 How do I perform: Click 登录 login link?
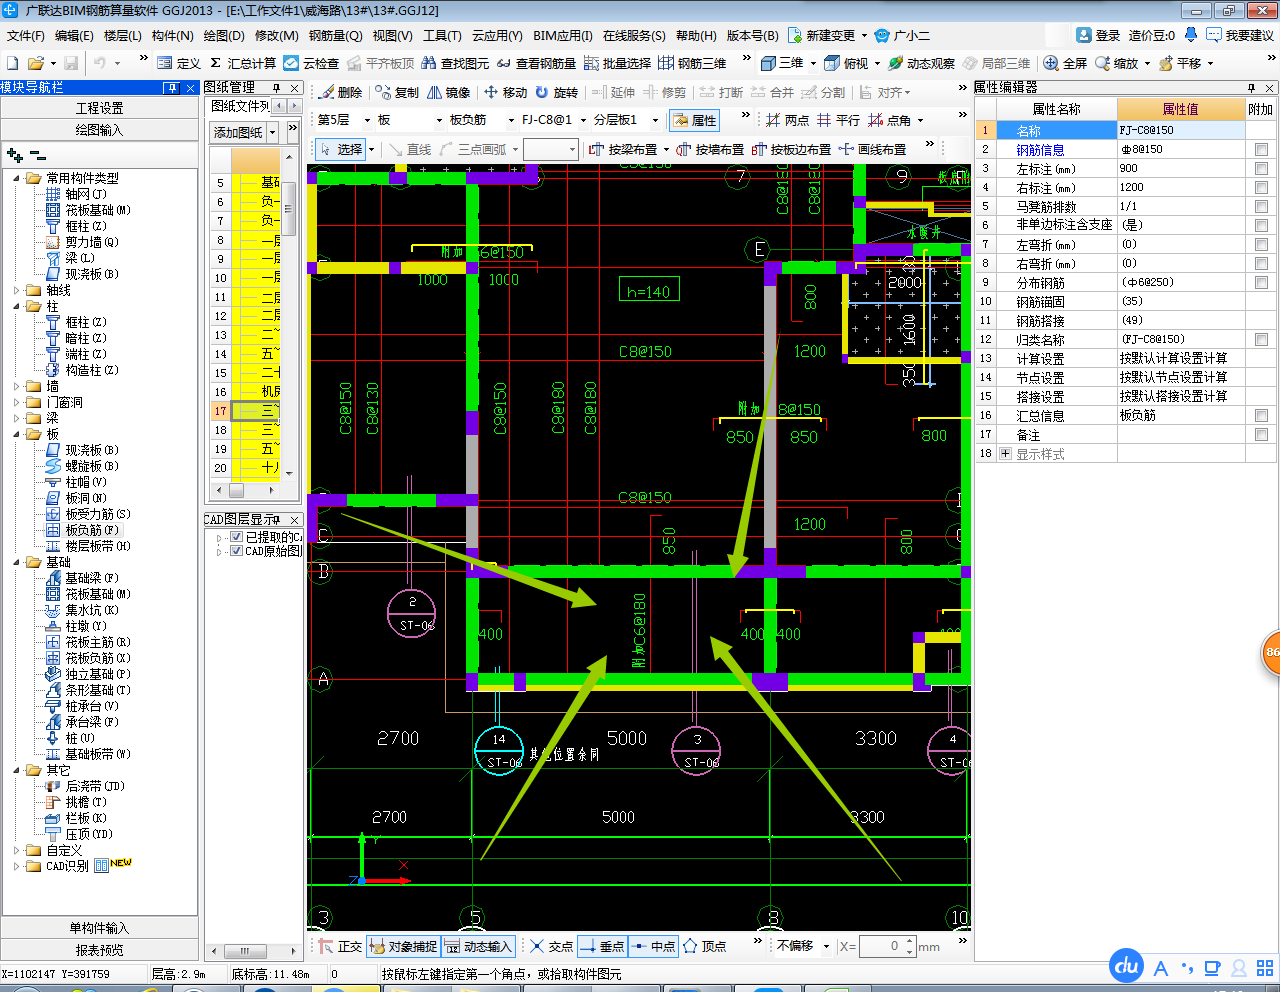pos(1098,35)
